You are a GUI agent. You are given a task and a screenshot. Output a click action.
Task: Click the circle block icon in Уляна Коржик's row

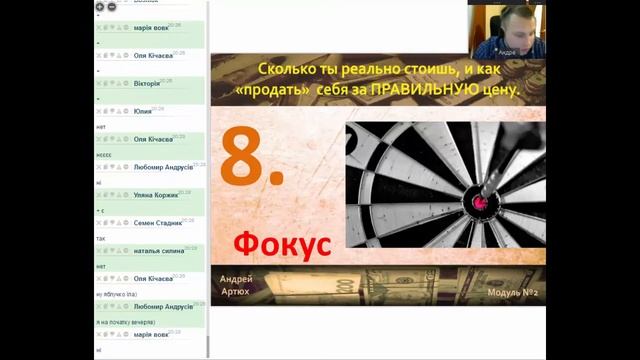[126, 195]
